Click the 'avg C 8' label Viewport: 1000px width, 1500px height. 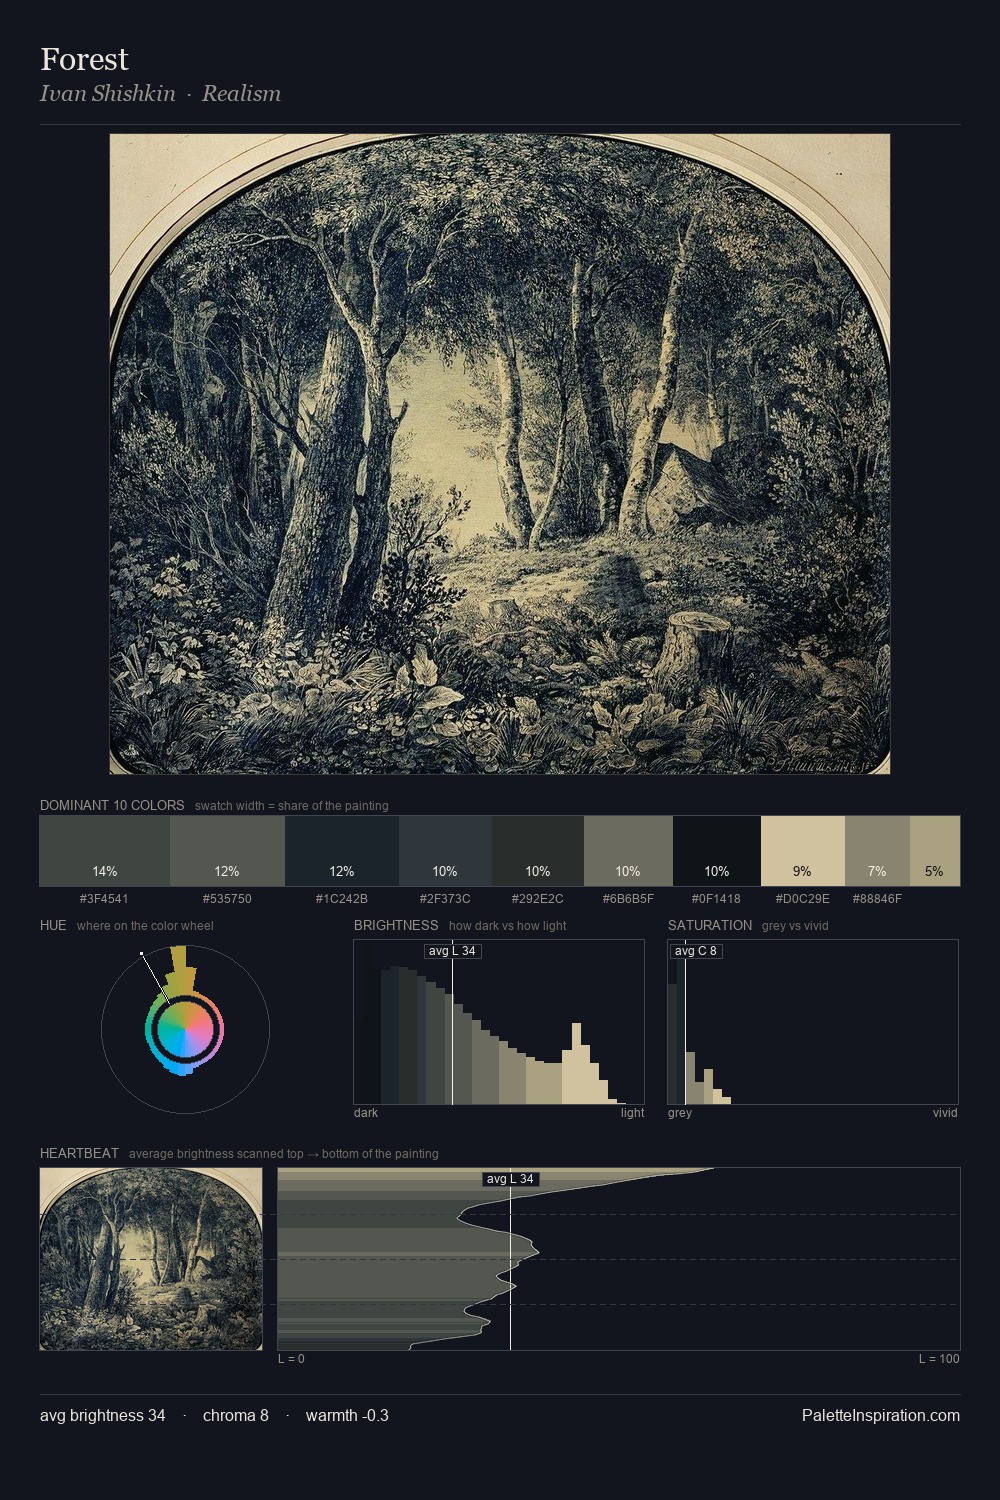click(x=696, y=951)
